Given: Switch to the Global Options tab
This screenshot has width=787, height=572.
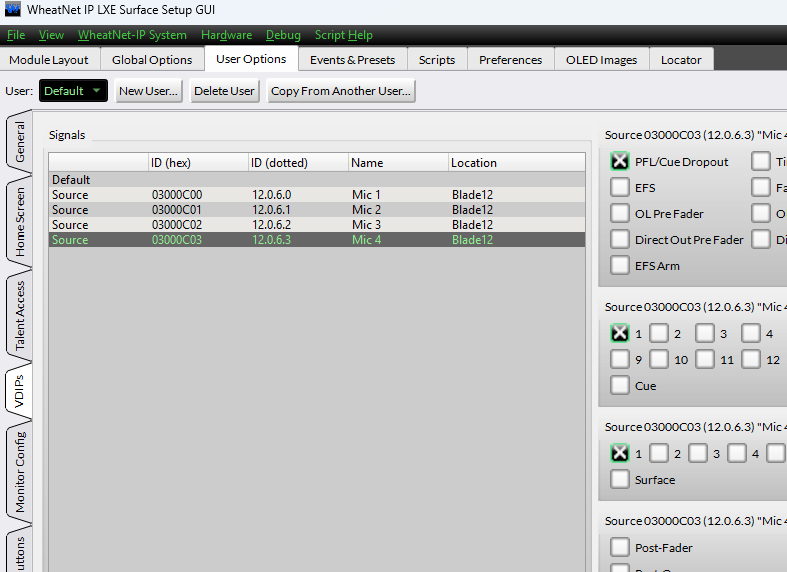Looking at the screenshot, I should click(152, 60).
